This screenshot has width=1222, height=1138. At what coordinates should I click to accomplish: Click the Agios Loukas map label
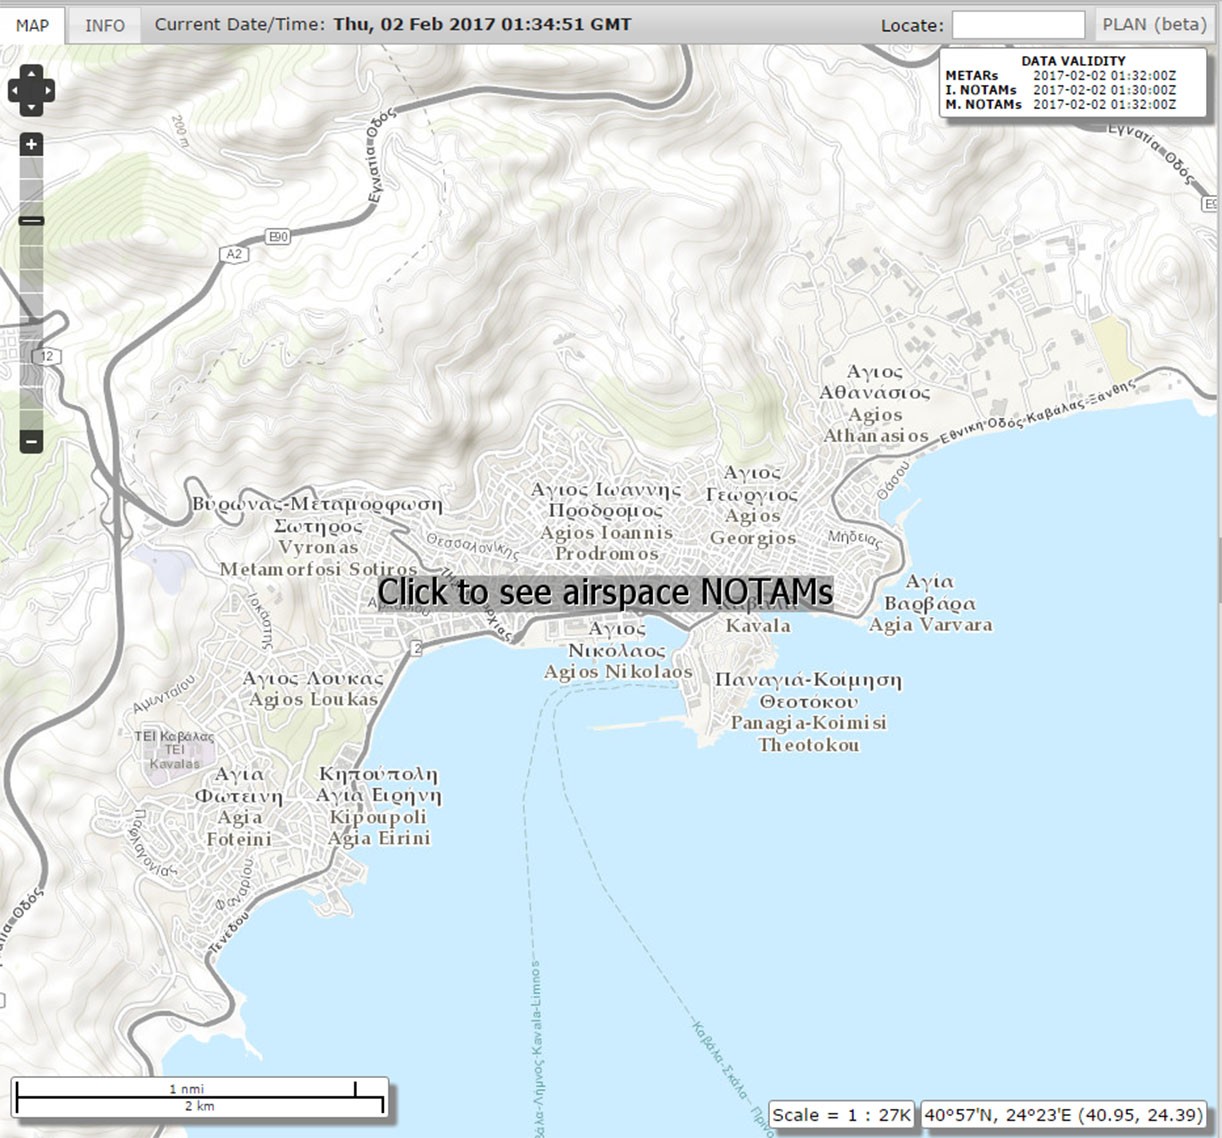click(314, 700)
